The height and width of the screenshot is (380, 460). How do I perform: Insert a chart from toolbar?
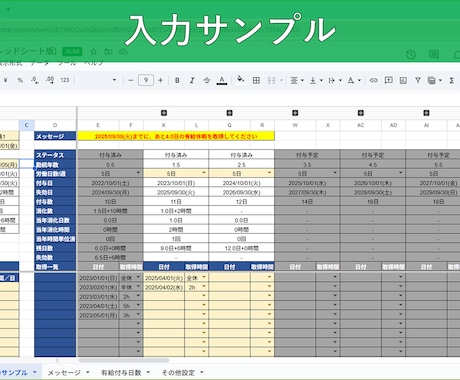(403, 80)
